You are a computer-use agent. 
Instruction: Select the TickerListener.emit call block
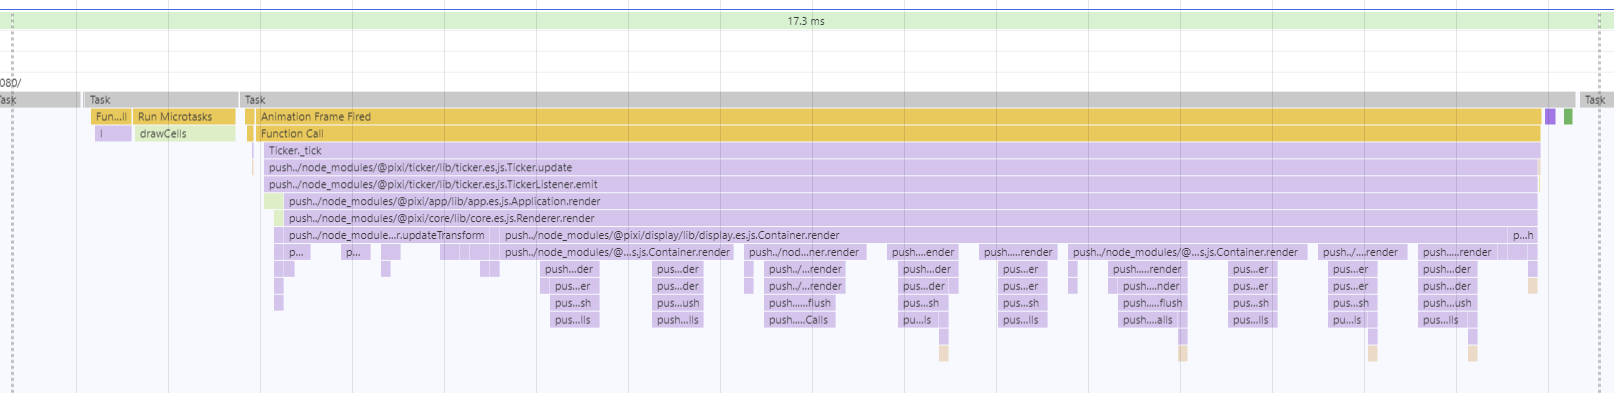(901, 185)
